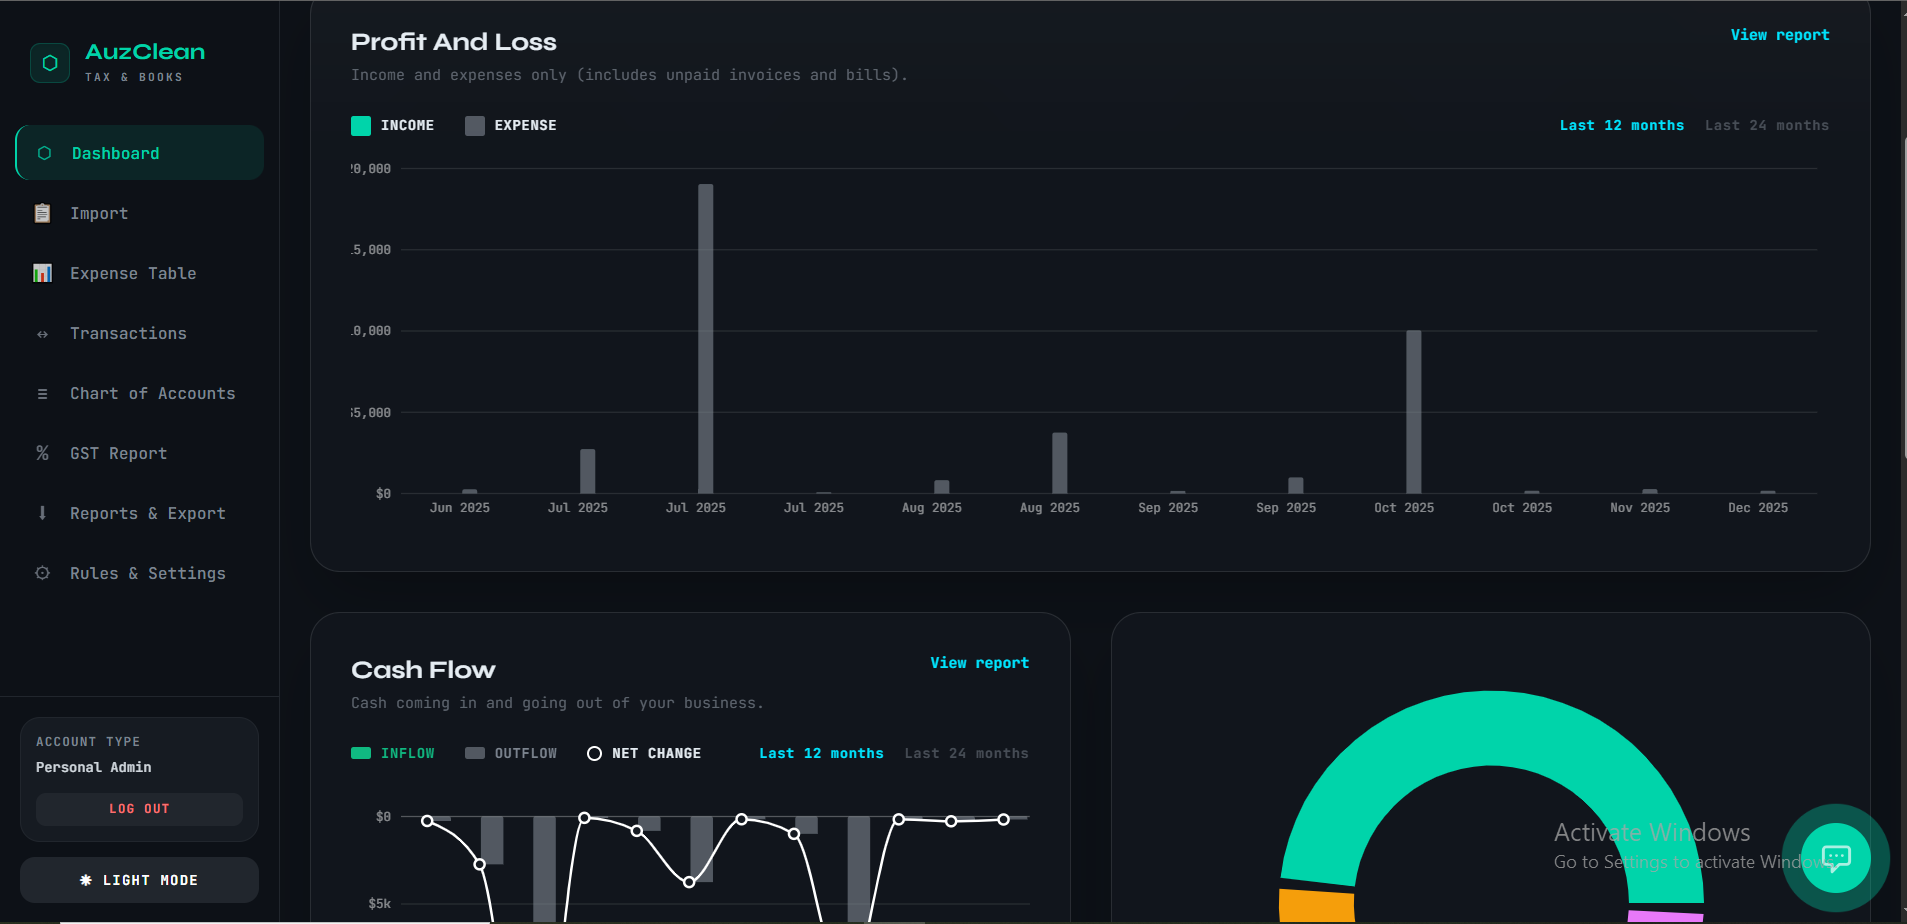Click the tall Oct 2025 expense bar
The width and height of the screenshot is (1907, 924).
point(1414,411)
